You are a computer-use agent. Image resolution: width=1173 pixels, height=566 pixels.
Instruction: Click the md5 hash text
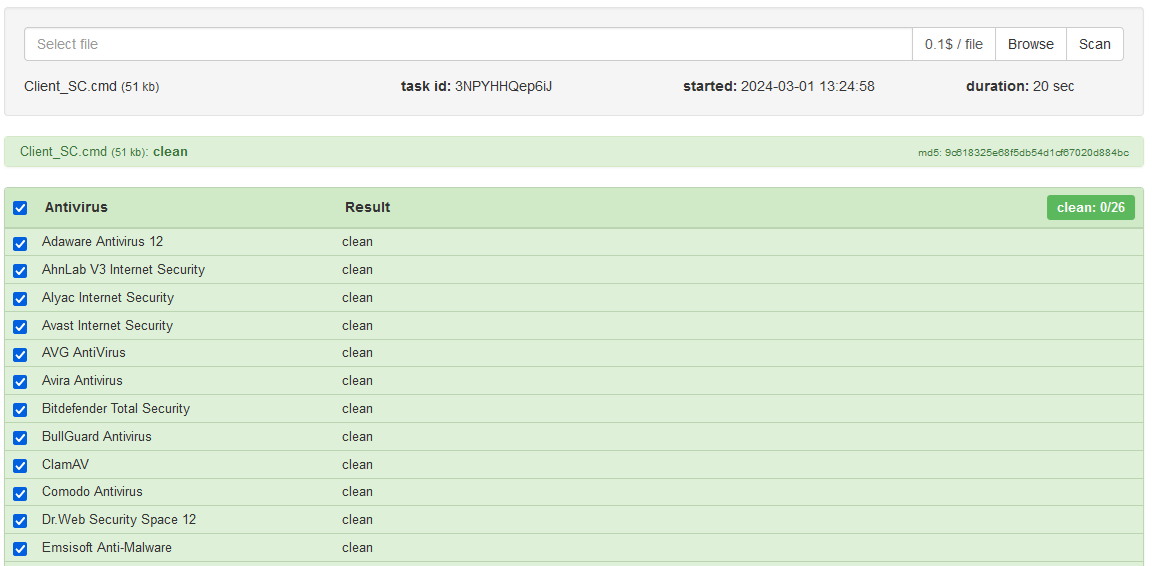[1023, 153]
